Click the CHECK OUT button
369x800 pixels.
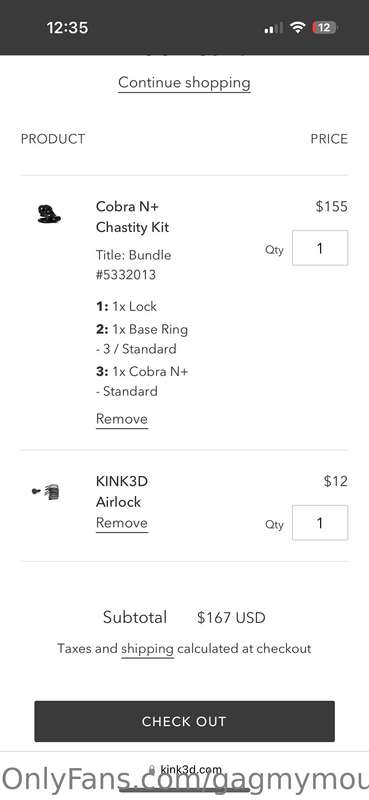184,721
